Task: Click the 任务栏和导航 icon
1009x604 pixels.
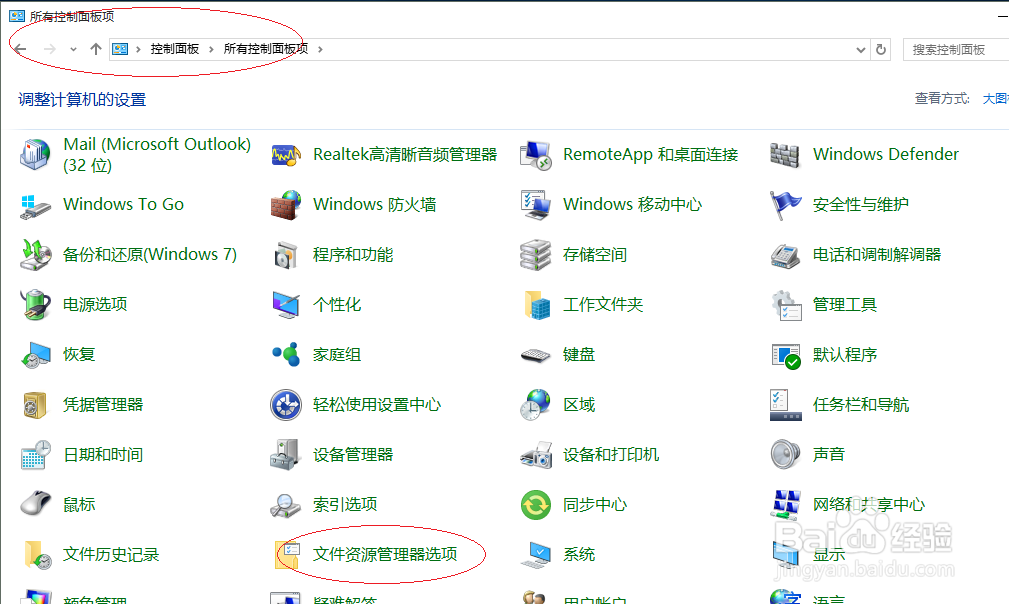Action: (x=786, y=405)
